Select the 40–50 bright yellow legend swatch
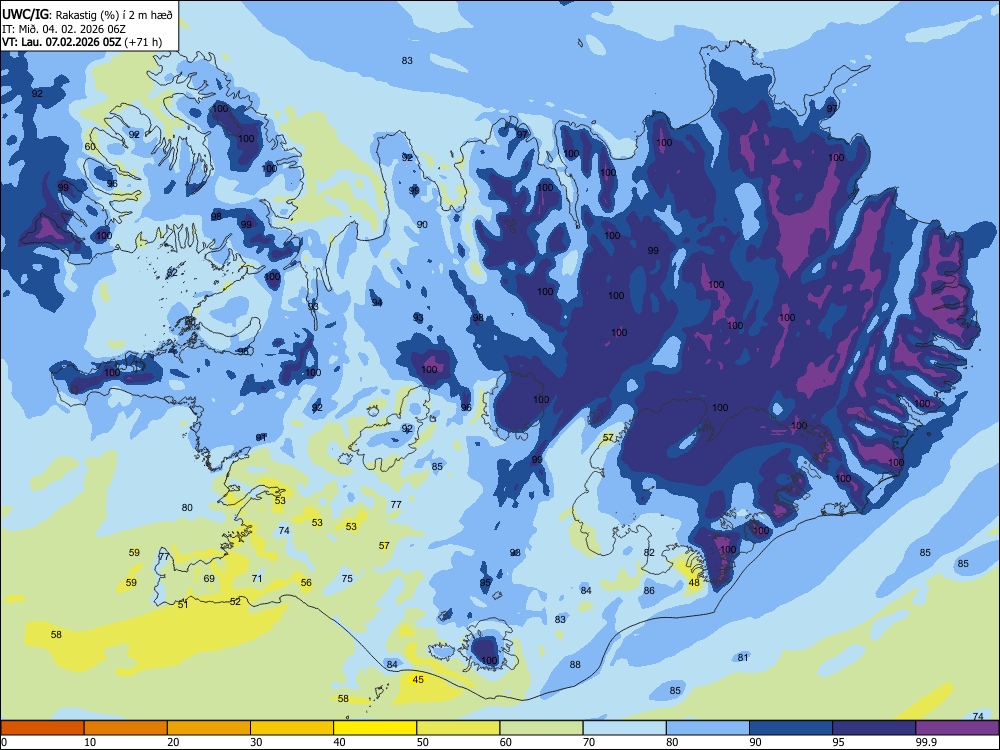 tap(375, 728)
